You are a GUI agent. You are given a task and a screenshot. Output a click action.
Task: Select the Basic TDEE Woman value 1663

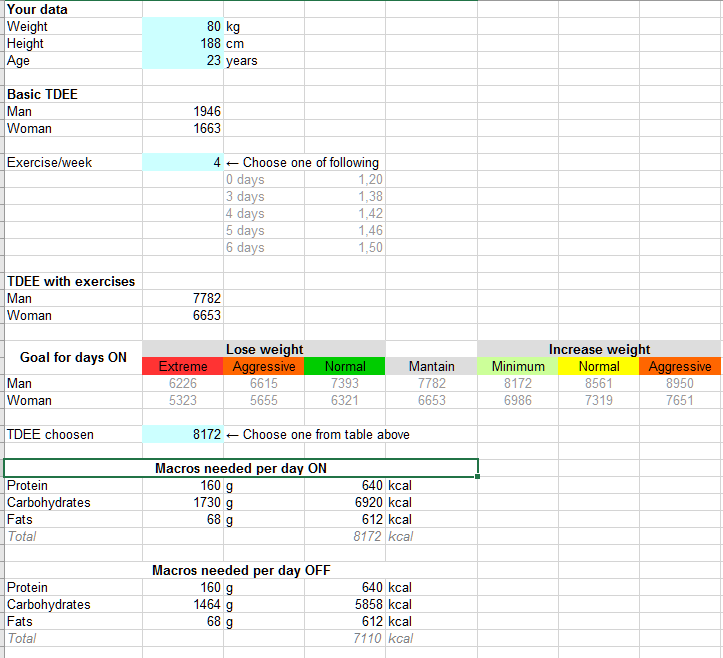click(x=183, y=129)
